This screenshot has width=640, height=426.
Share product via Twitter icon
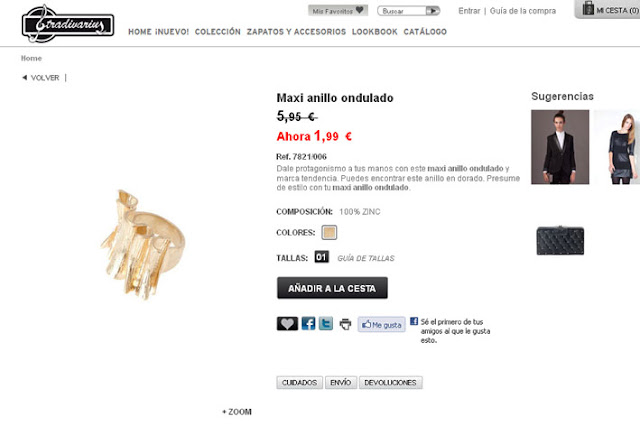(326, 324)
